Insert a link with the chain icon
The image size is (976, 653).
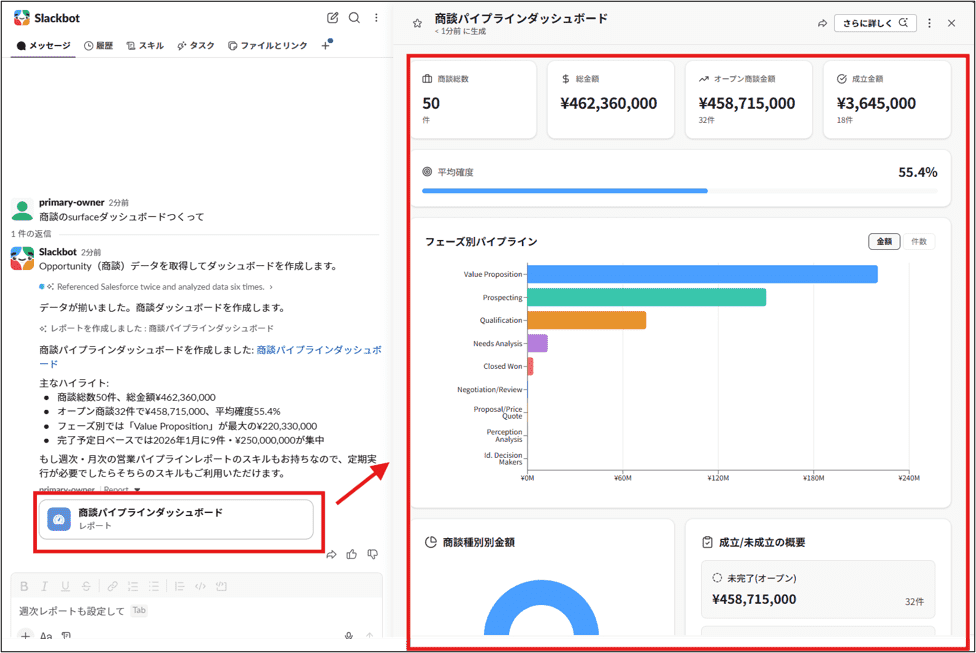(x=112, y=586)
